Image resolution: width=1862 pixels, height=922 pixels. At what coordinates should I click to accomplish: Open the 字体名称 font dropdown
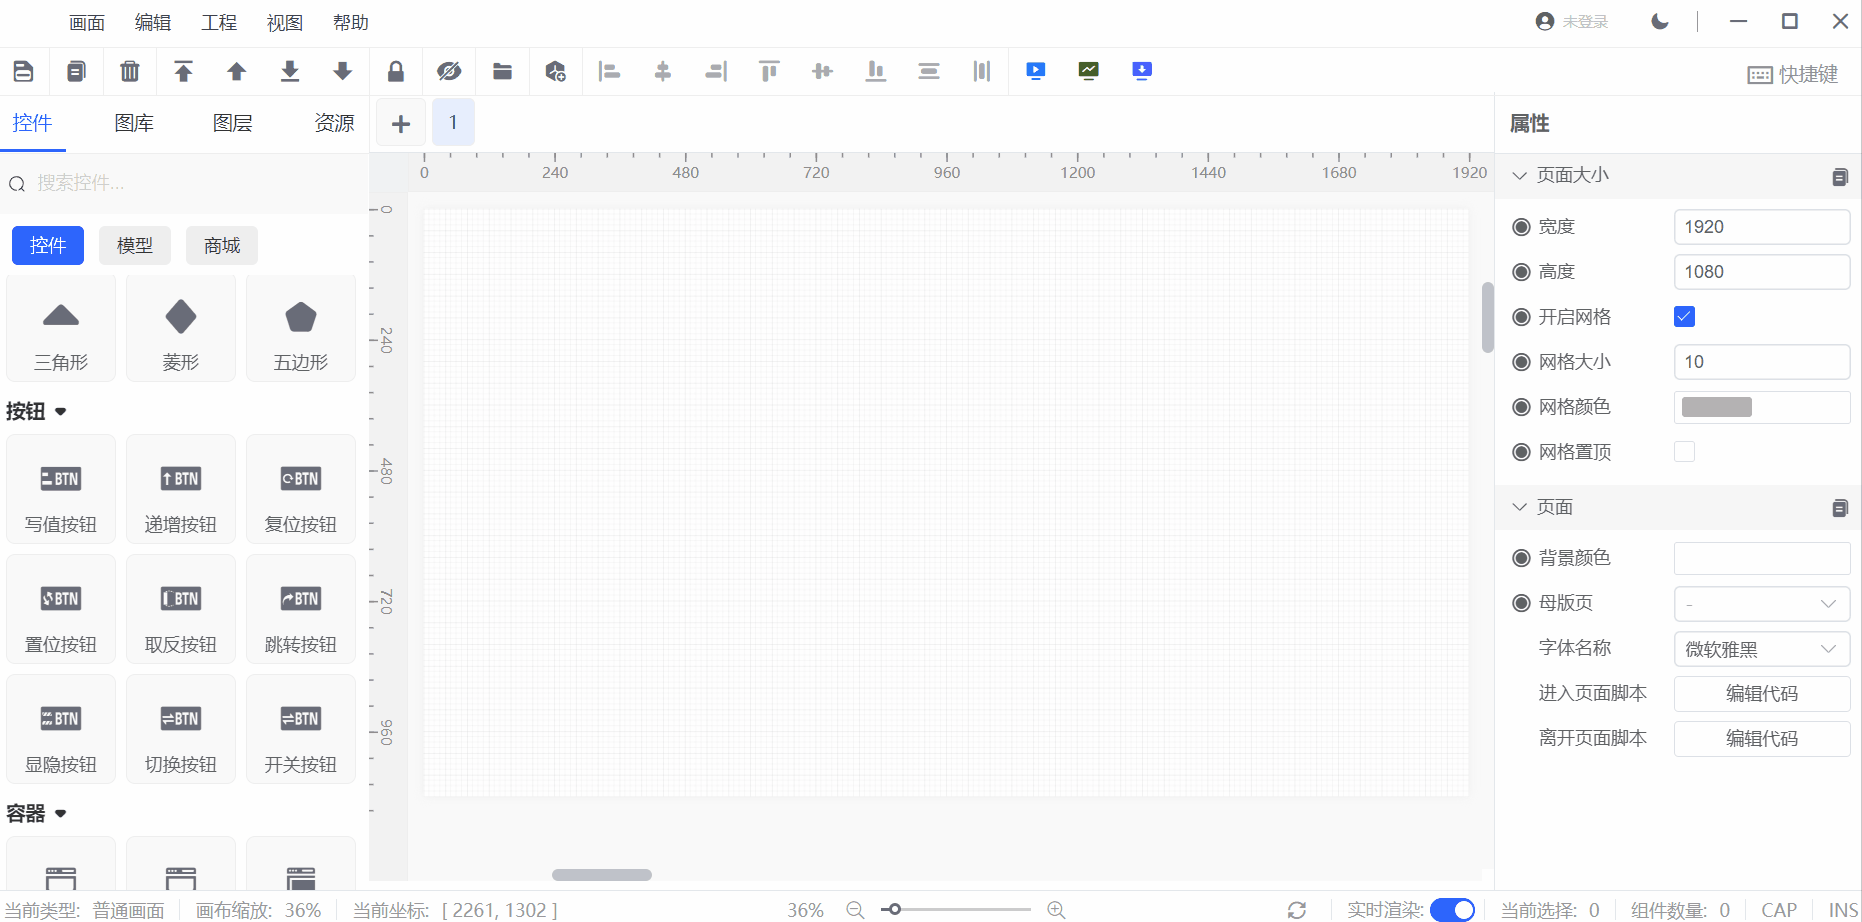(1761, 649)
